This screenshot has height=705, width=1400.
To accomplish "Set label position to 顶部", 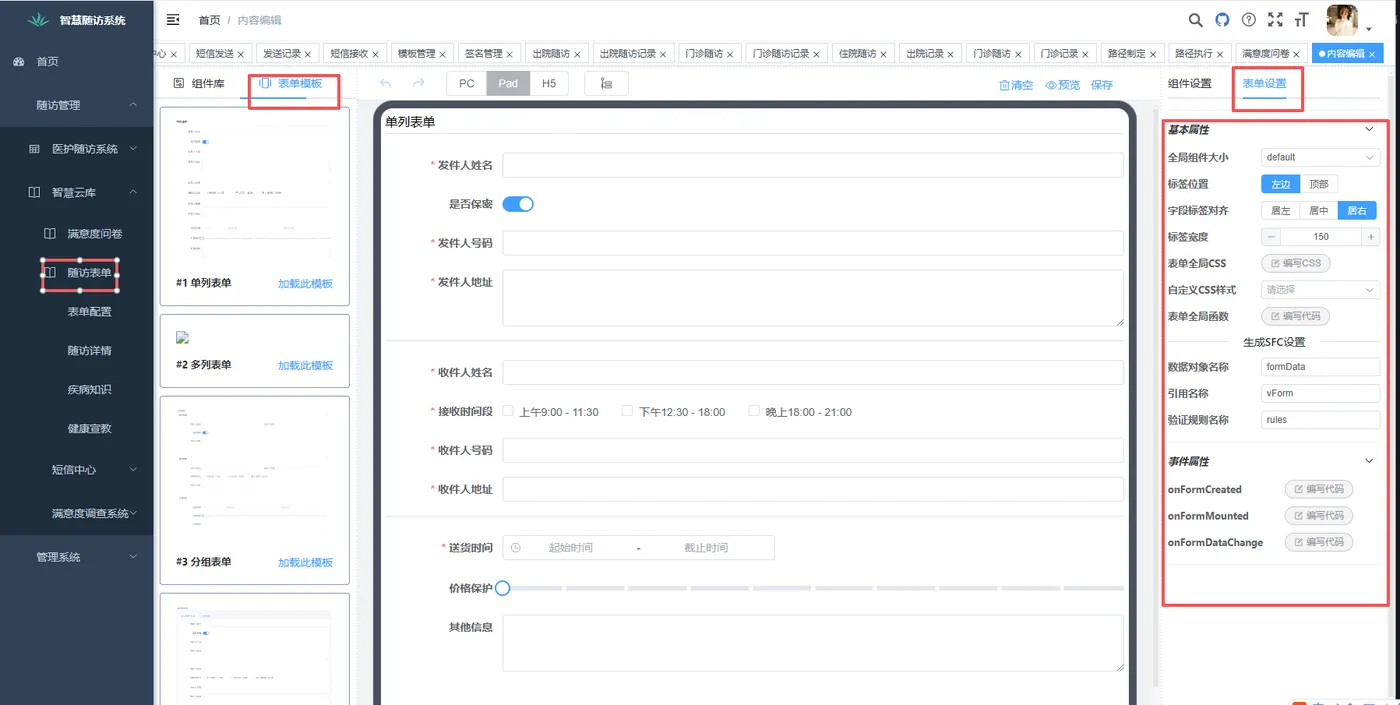I will 1319,184.
